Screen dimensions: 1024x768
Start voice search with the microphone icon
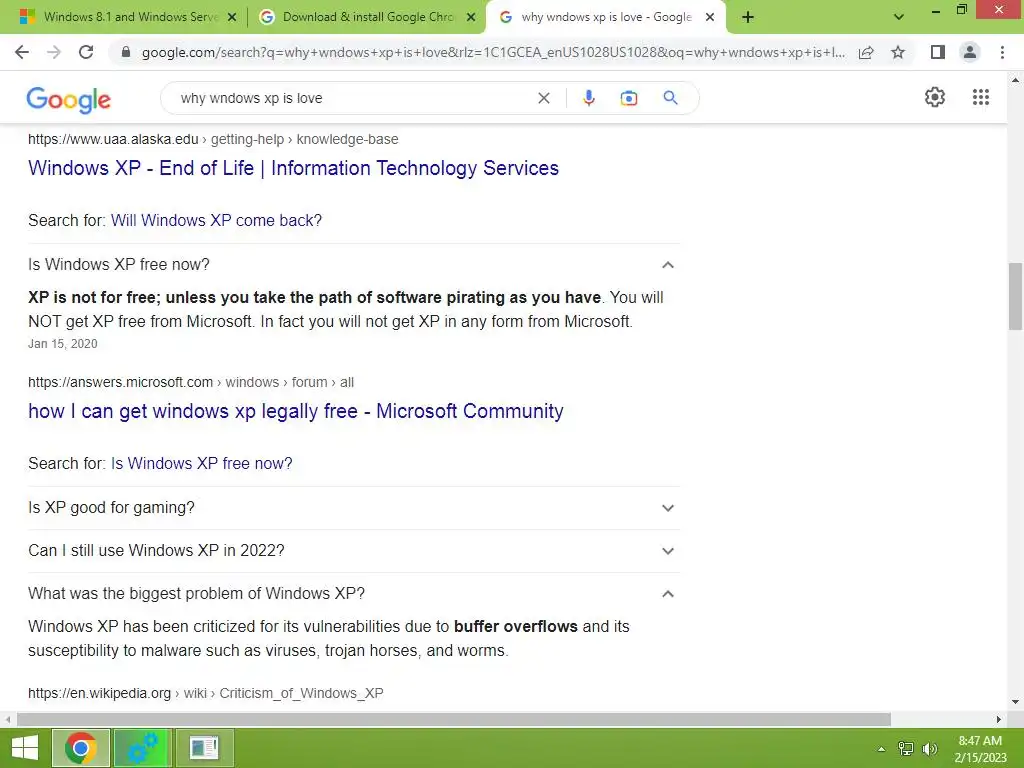tap(588, 98)
